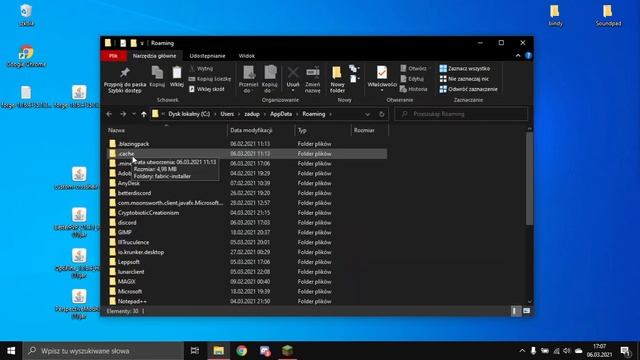Image resolution: width=640 pixels, height=360 pixels.
Task: Click Kopiuj ścieżkę in ribbon
Action: point(210,79)
